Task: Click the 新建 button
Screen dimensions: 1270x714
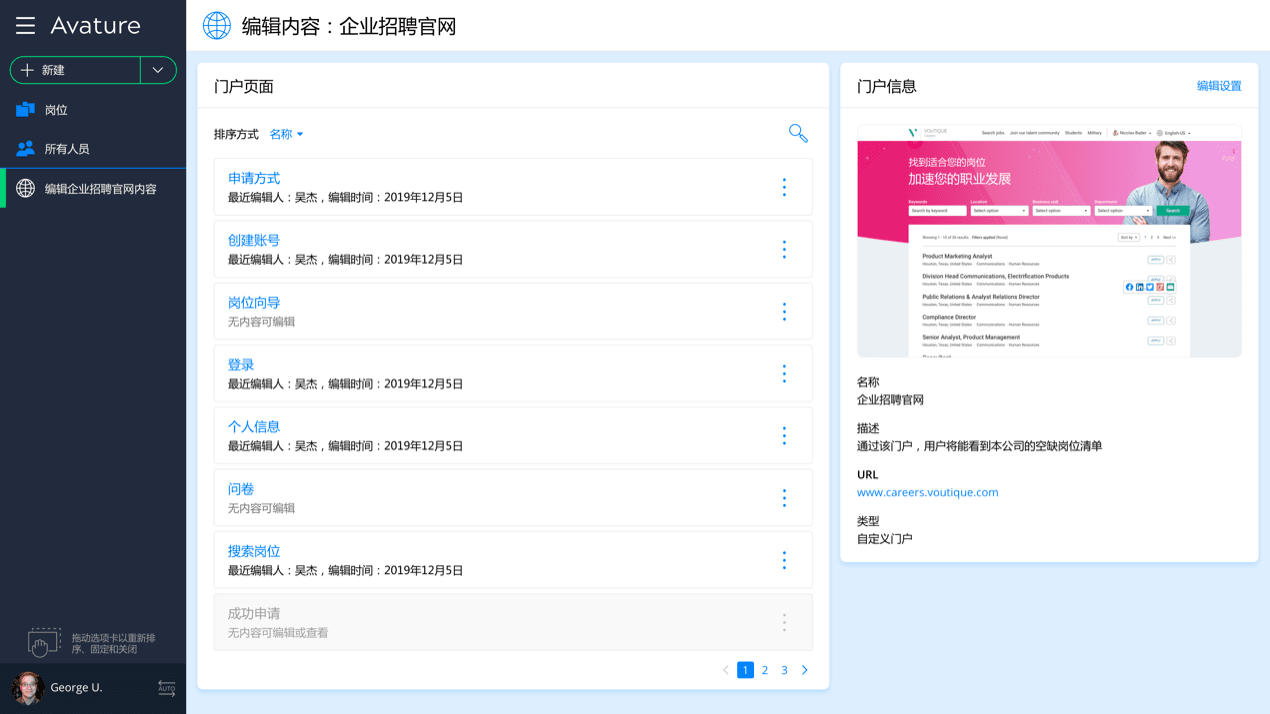Action: pyautogui.click(x=75, y=70)
